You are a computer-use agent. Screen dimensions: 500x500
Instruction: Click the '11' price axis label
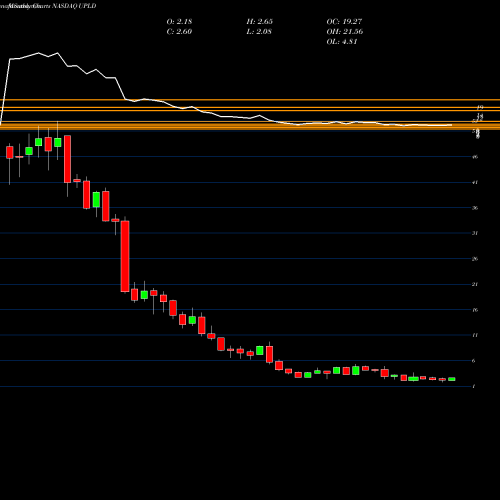[x=475, y=335]
